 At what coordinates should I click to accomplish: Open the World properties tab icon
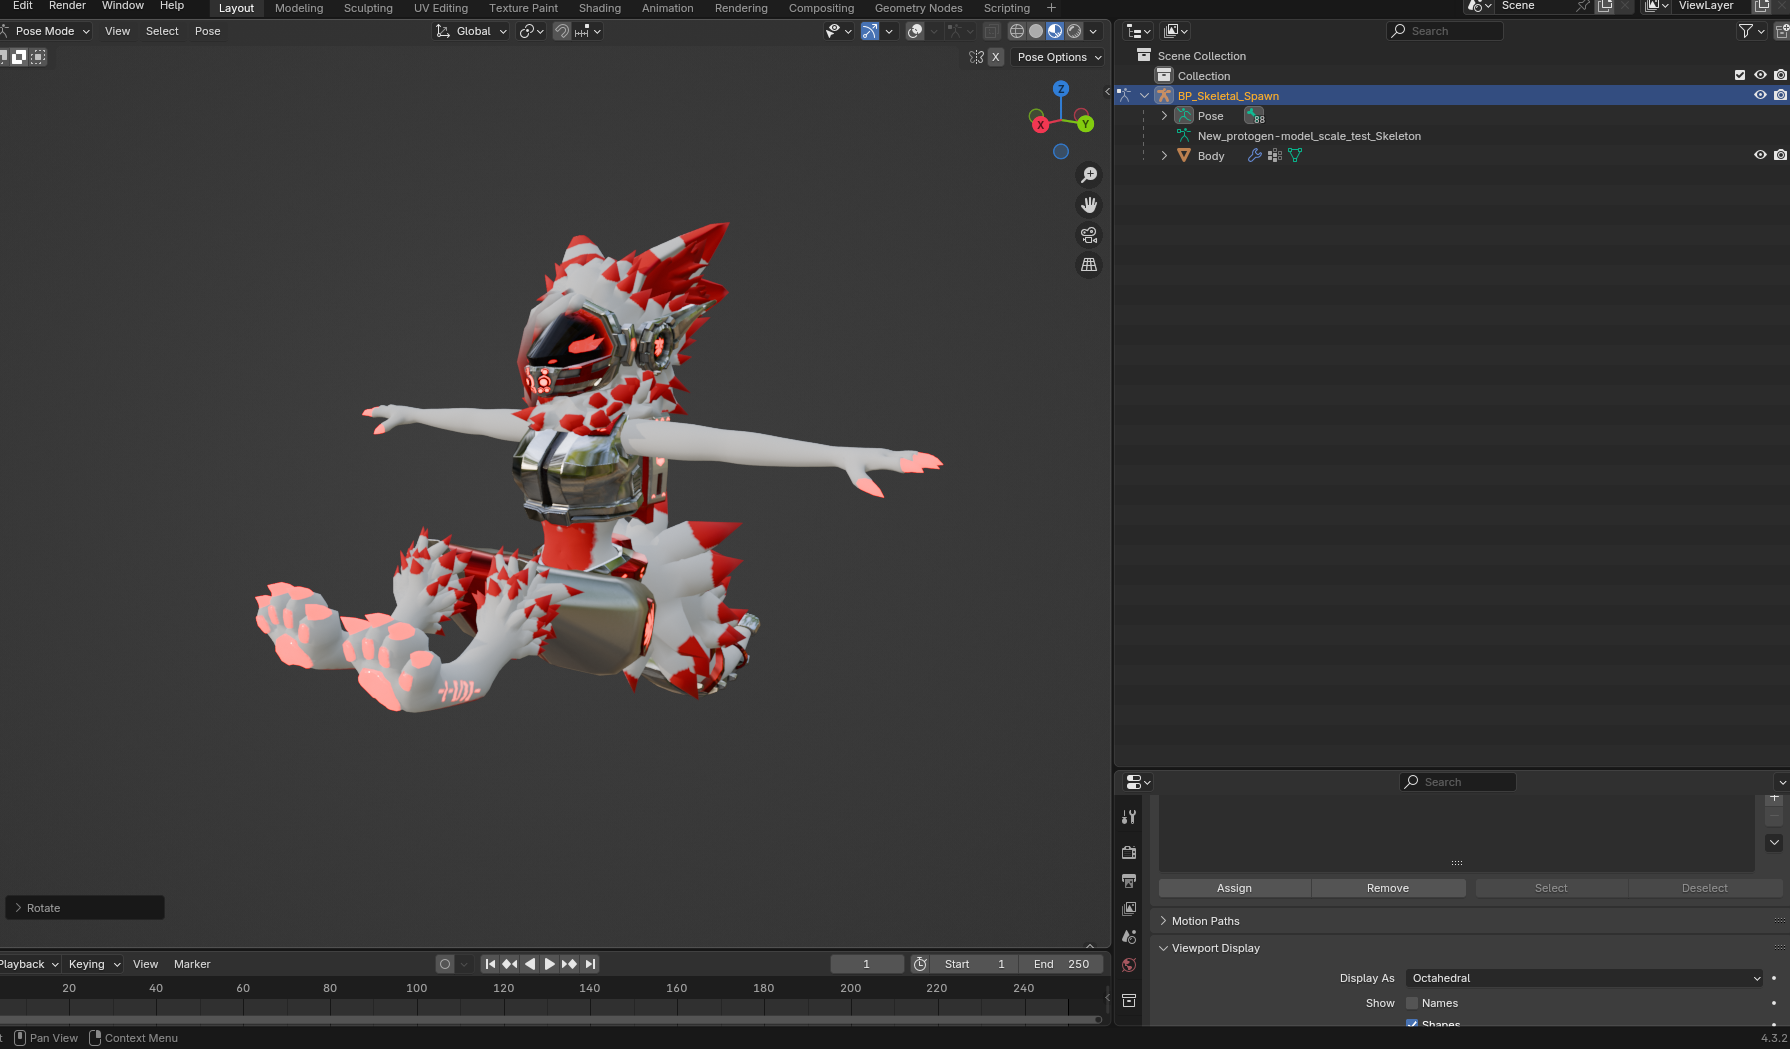[x=1129, y=965]
